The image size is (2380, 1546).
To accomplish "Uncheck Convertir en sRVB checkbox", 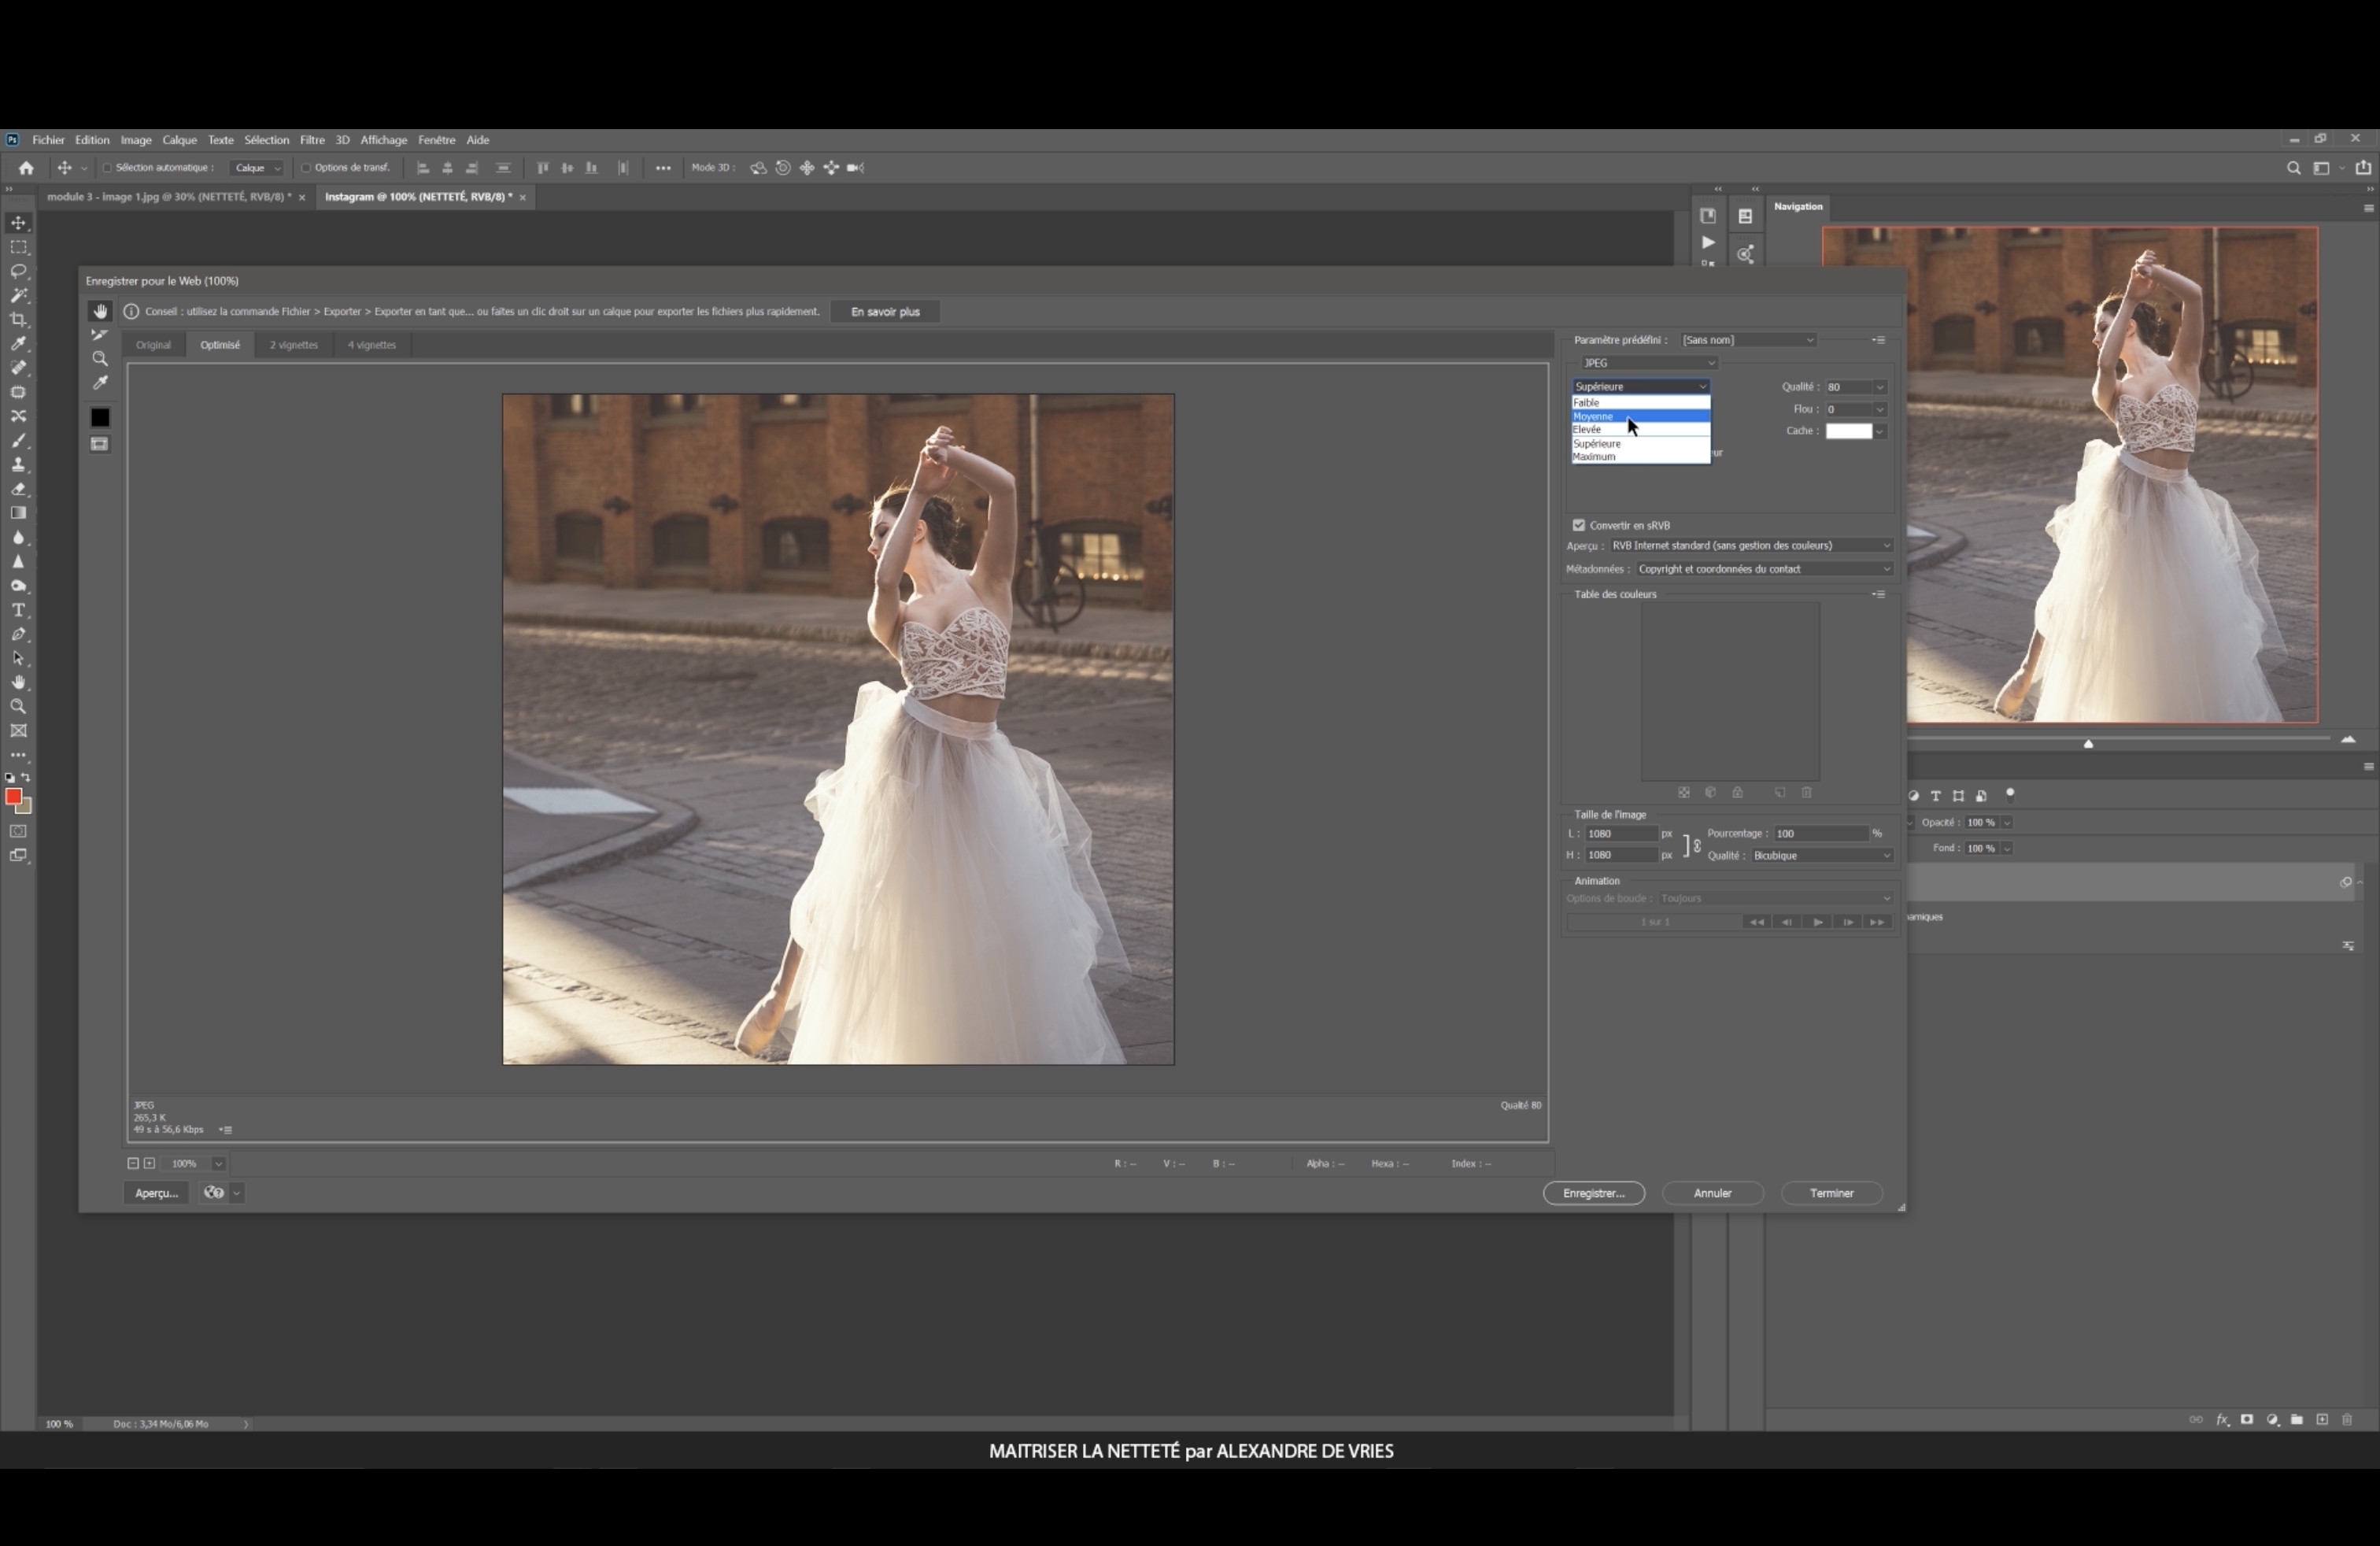I will tap(1579, 525).
